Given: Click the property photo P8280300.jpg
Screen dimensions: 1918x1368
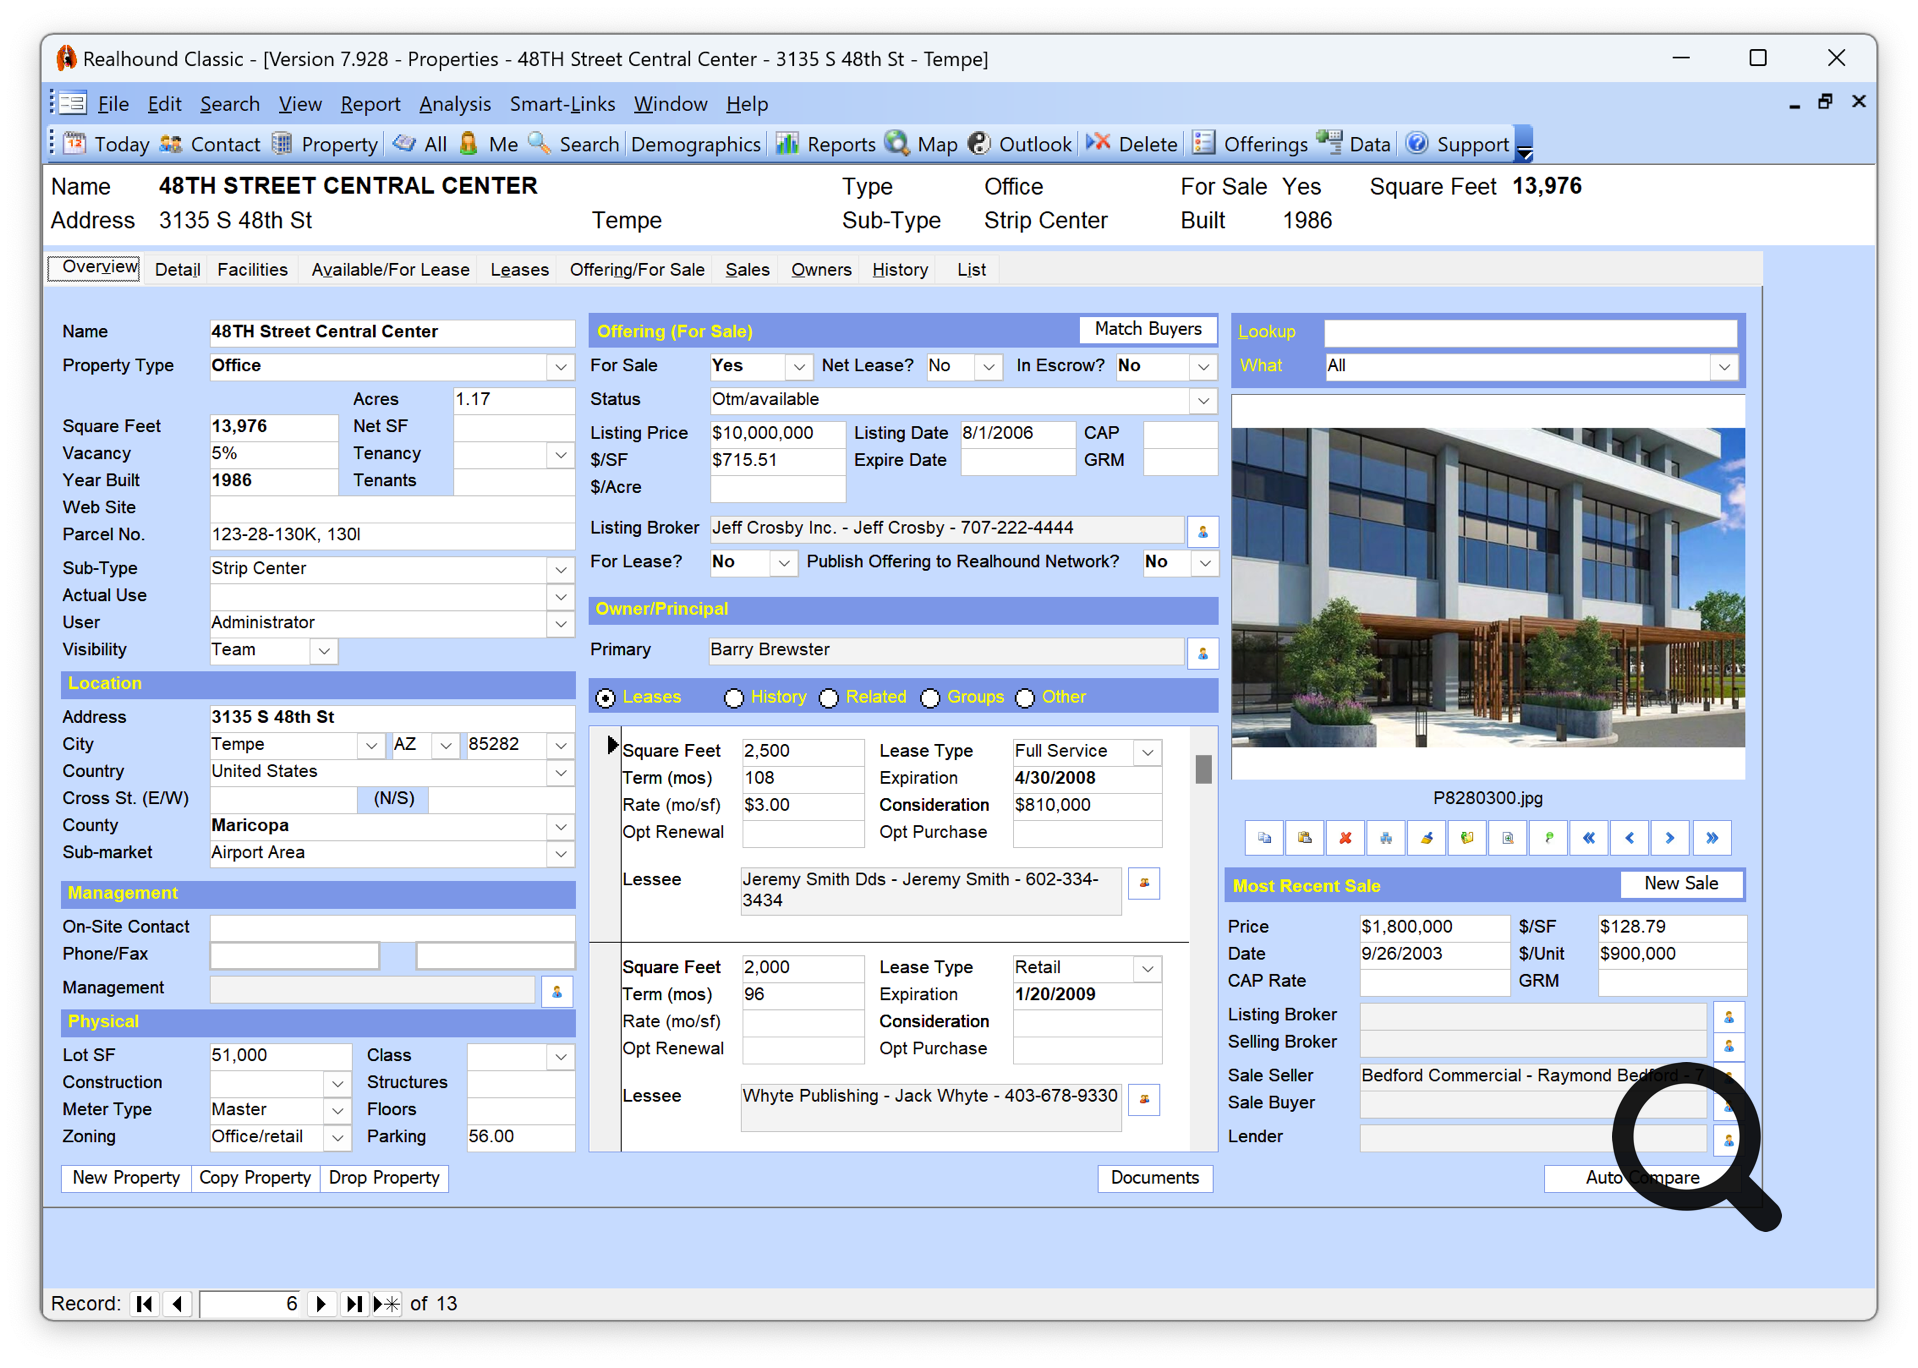Looking at the screenshot, I should pyautogui.click(x=1488, y=588).
